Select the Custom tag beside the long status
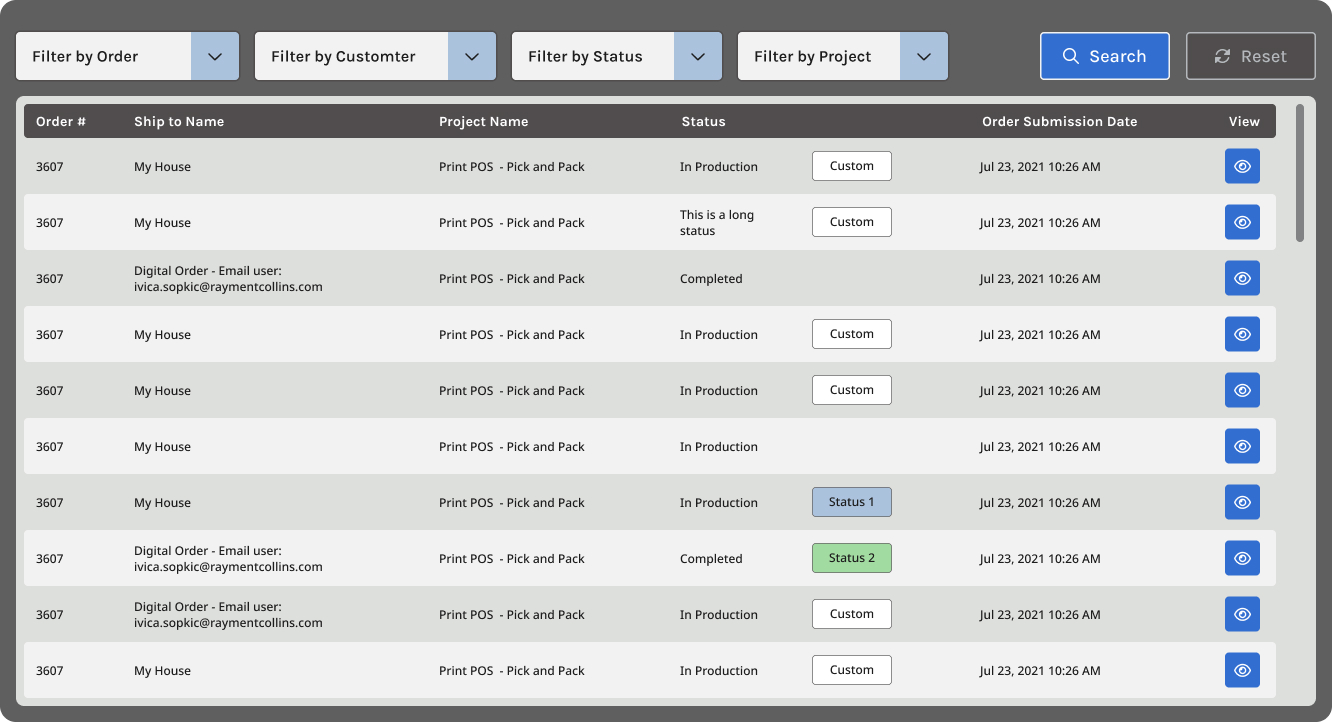Image resolution: width=1332 pixels, height=722 pixels. coord(852,222)
